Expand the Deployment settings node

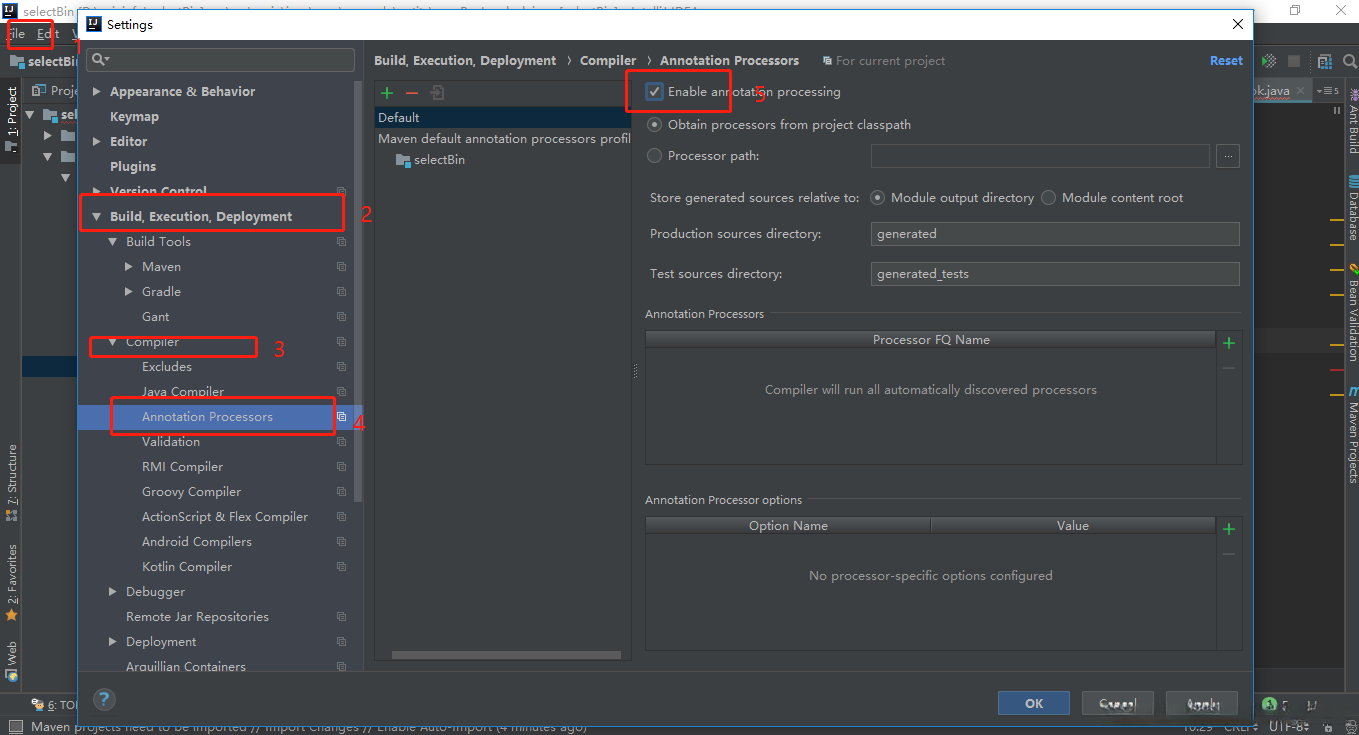[113, 642]
